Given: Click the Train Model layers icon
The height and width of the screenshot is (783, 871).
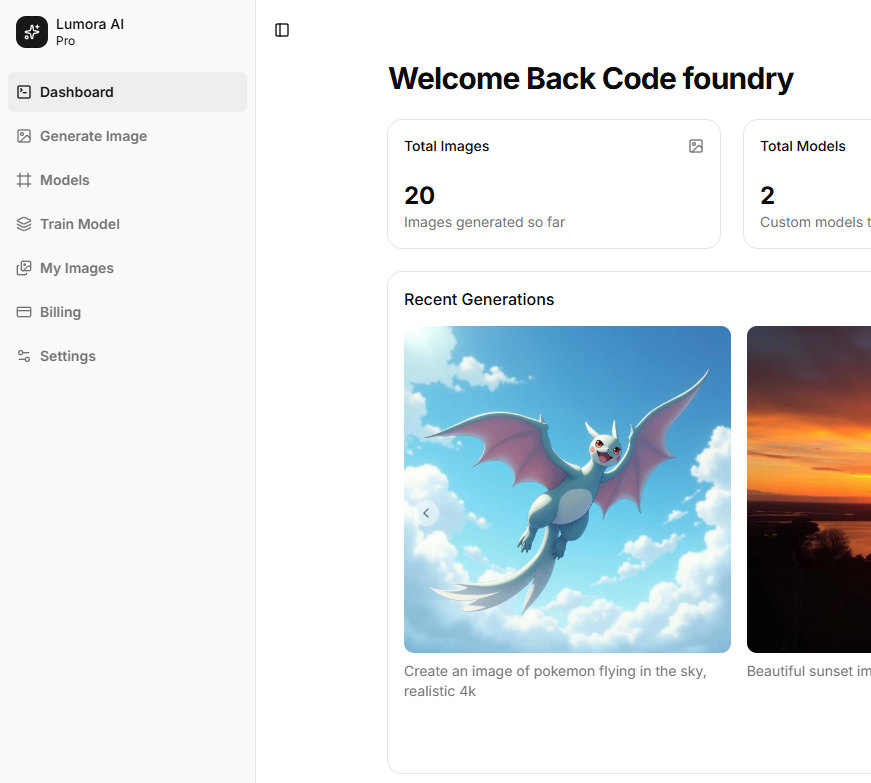Looking at the screenshot, I should coord(24,224).
